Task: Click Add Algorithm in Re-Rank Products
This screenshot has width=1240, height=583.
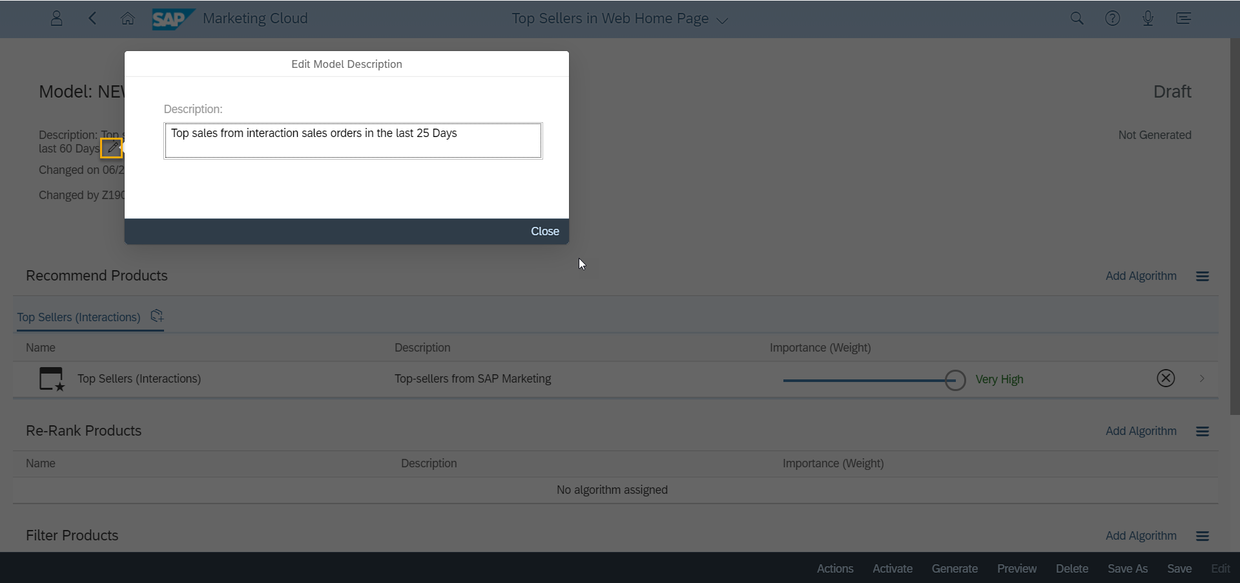Action: point(1141,431)
